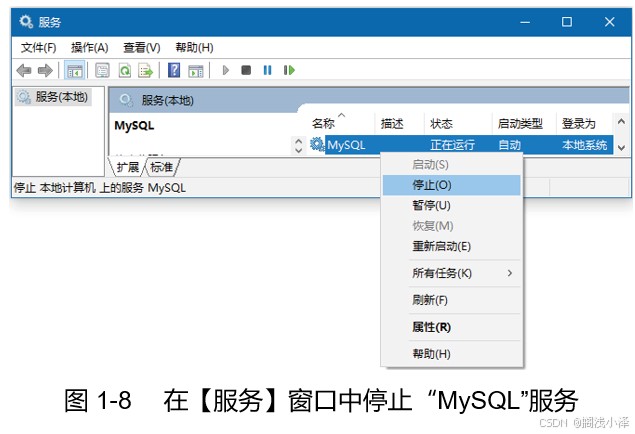This screenshot has height=434, width=635.
Task: Expand 所有任务(K) submenu
Action: tap(452, 273)
